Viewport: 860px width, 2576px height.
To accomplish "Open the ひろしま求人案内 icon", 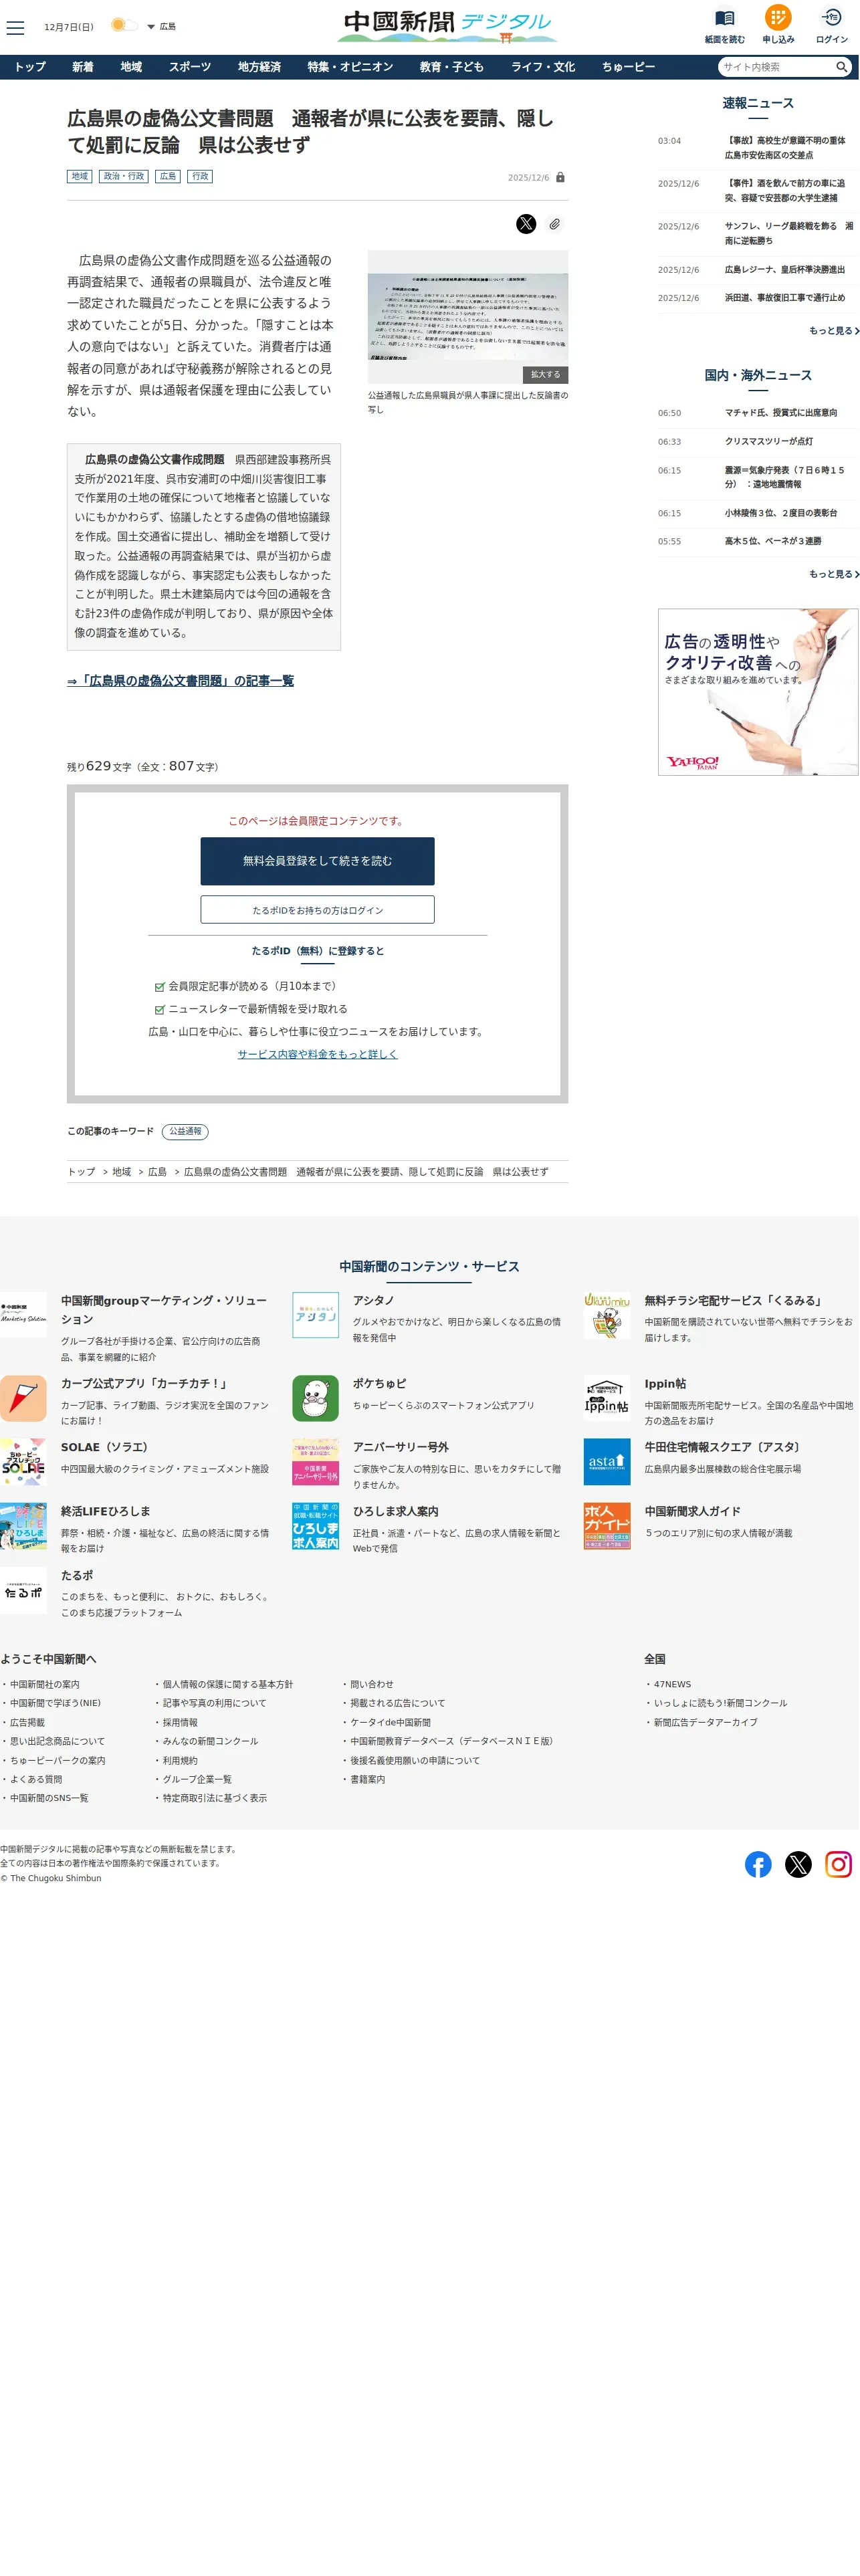I will (x=315, y=1527).
